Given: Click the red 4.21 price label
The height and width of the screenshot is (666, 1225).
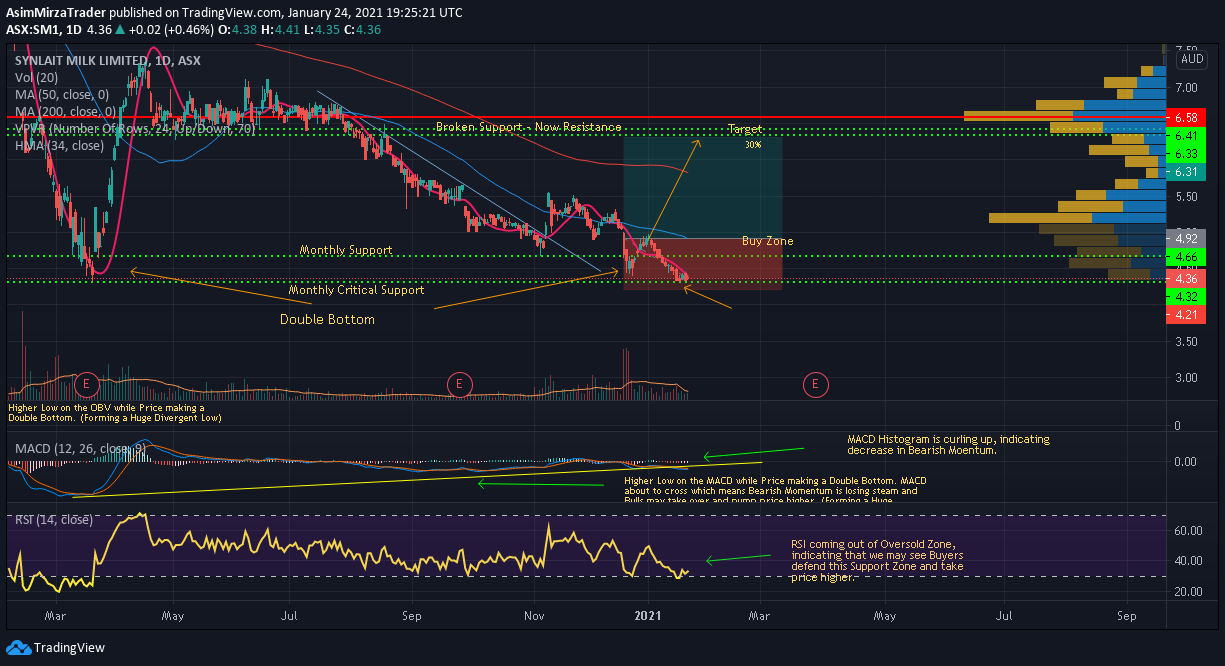Looking at the screenshot, I should [x=1187, y=315].
